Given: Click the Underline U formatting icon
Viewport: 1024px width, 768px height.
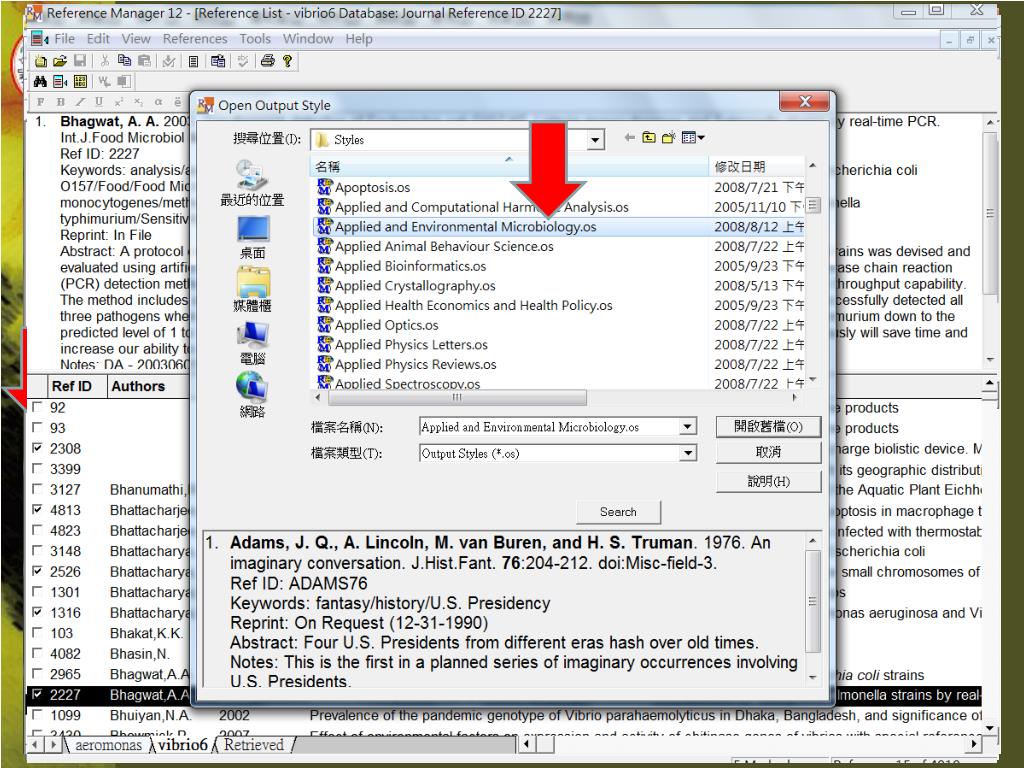Looking at the screenshot, I should tap(99, 102).
